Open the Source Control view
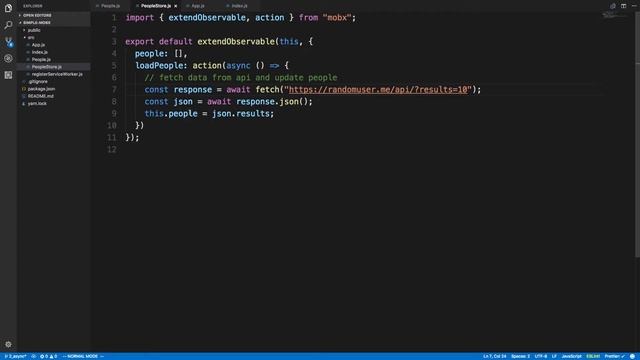640x360 pixels. point(8,42)
